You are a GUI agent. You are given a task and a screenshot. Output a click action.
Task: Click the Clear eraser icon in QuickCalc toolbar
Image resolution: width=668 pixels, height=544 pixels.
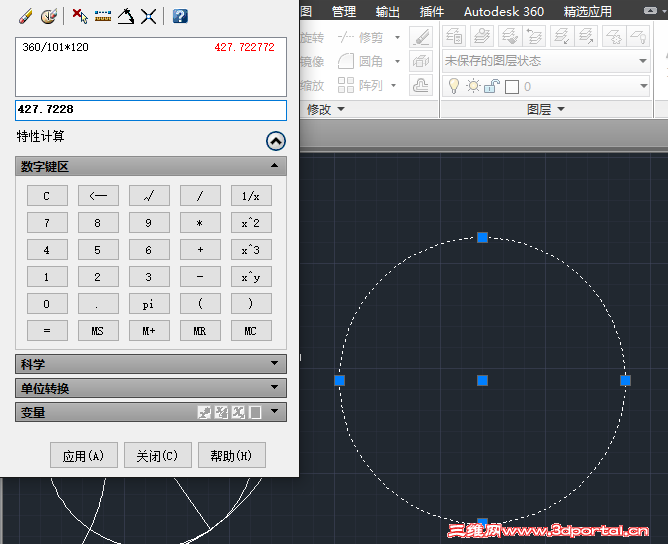26,17
